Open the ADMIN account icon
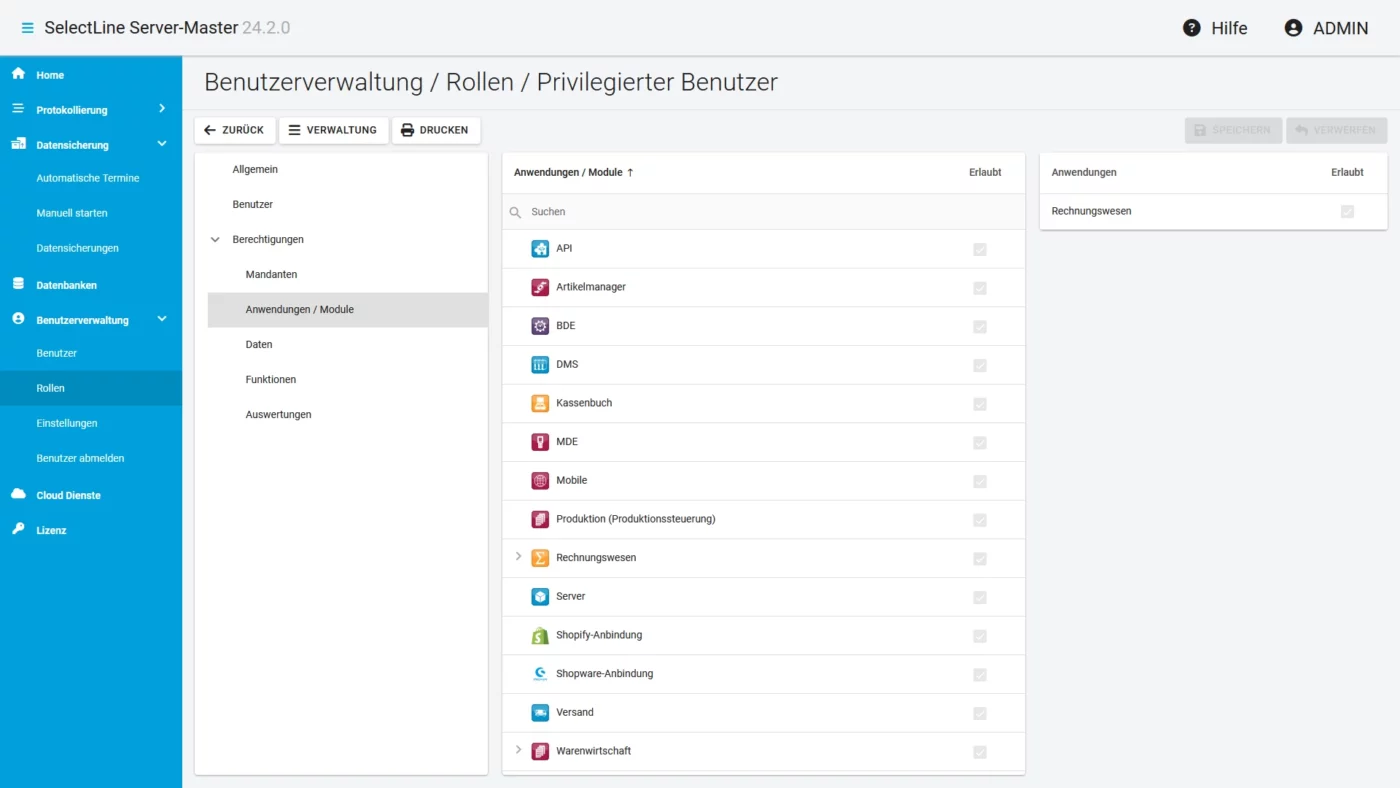1400x788 pixels. pos(1293,28)
